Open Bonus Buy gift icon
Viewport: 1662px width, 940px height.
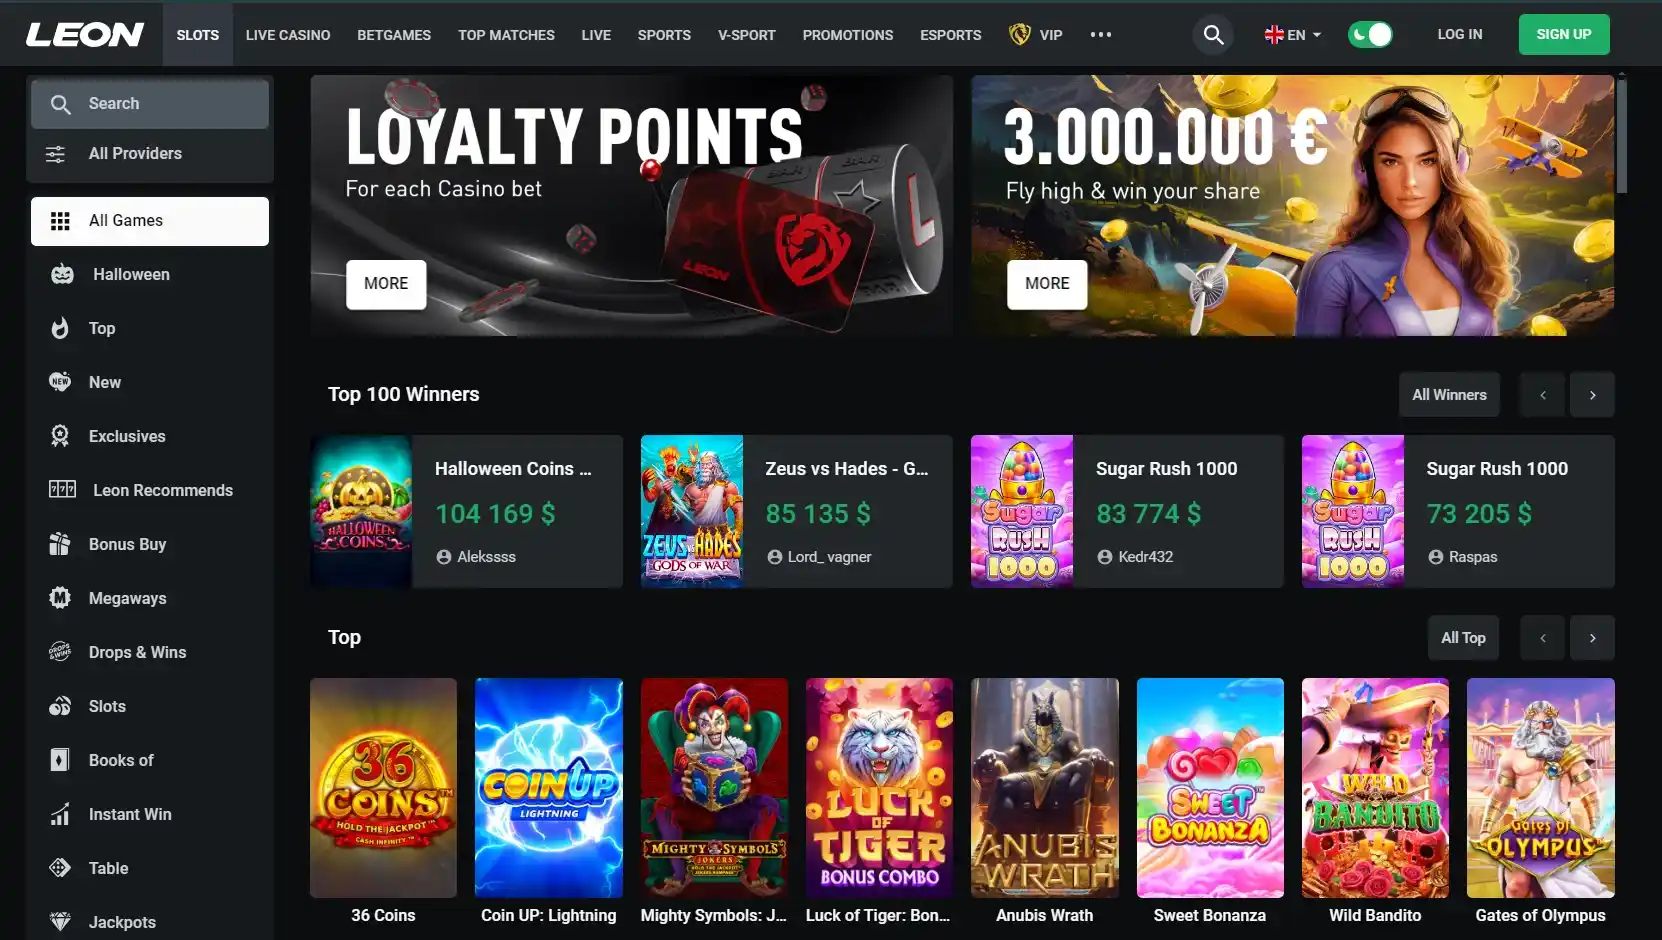click(x=60, y=544)
